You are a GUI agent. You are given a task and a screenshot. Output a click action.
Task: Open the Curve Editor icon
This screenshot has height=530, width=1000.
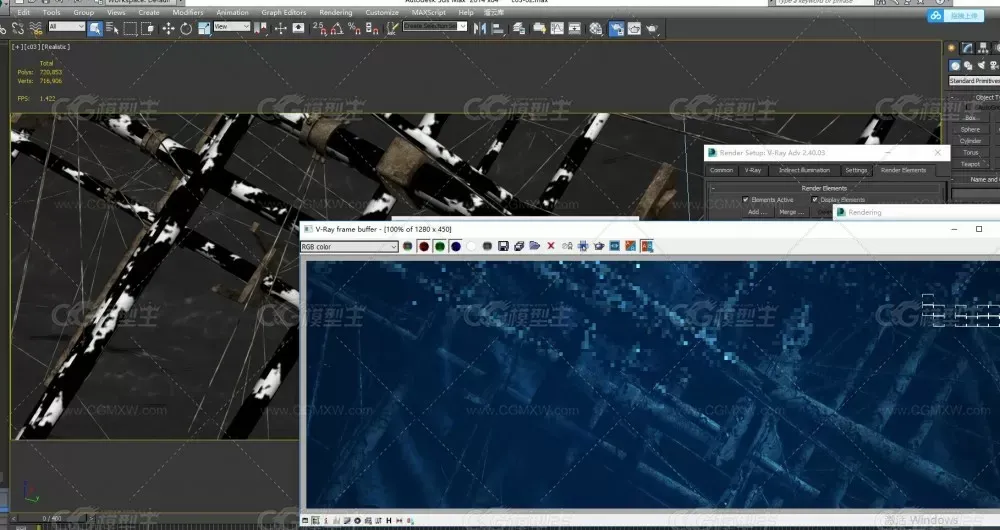557,28
